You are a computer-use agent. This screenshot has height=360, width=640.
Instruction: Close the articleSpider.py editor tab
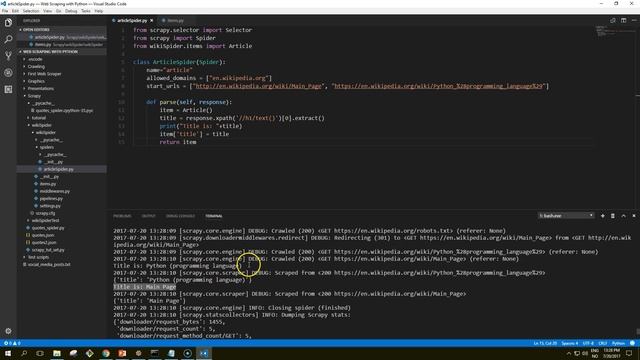(x=151, y=20)
